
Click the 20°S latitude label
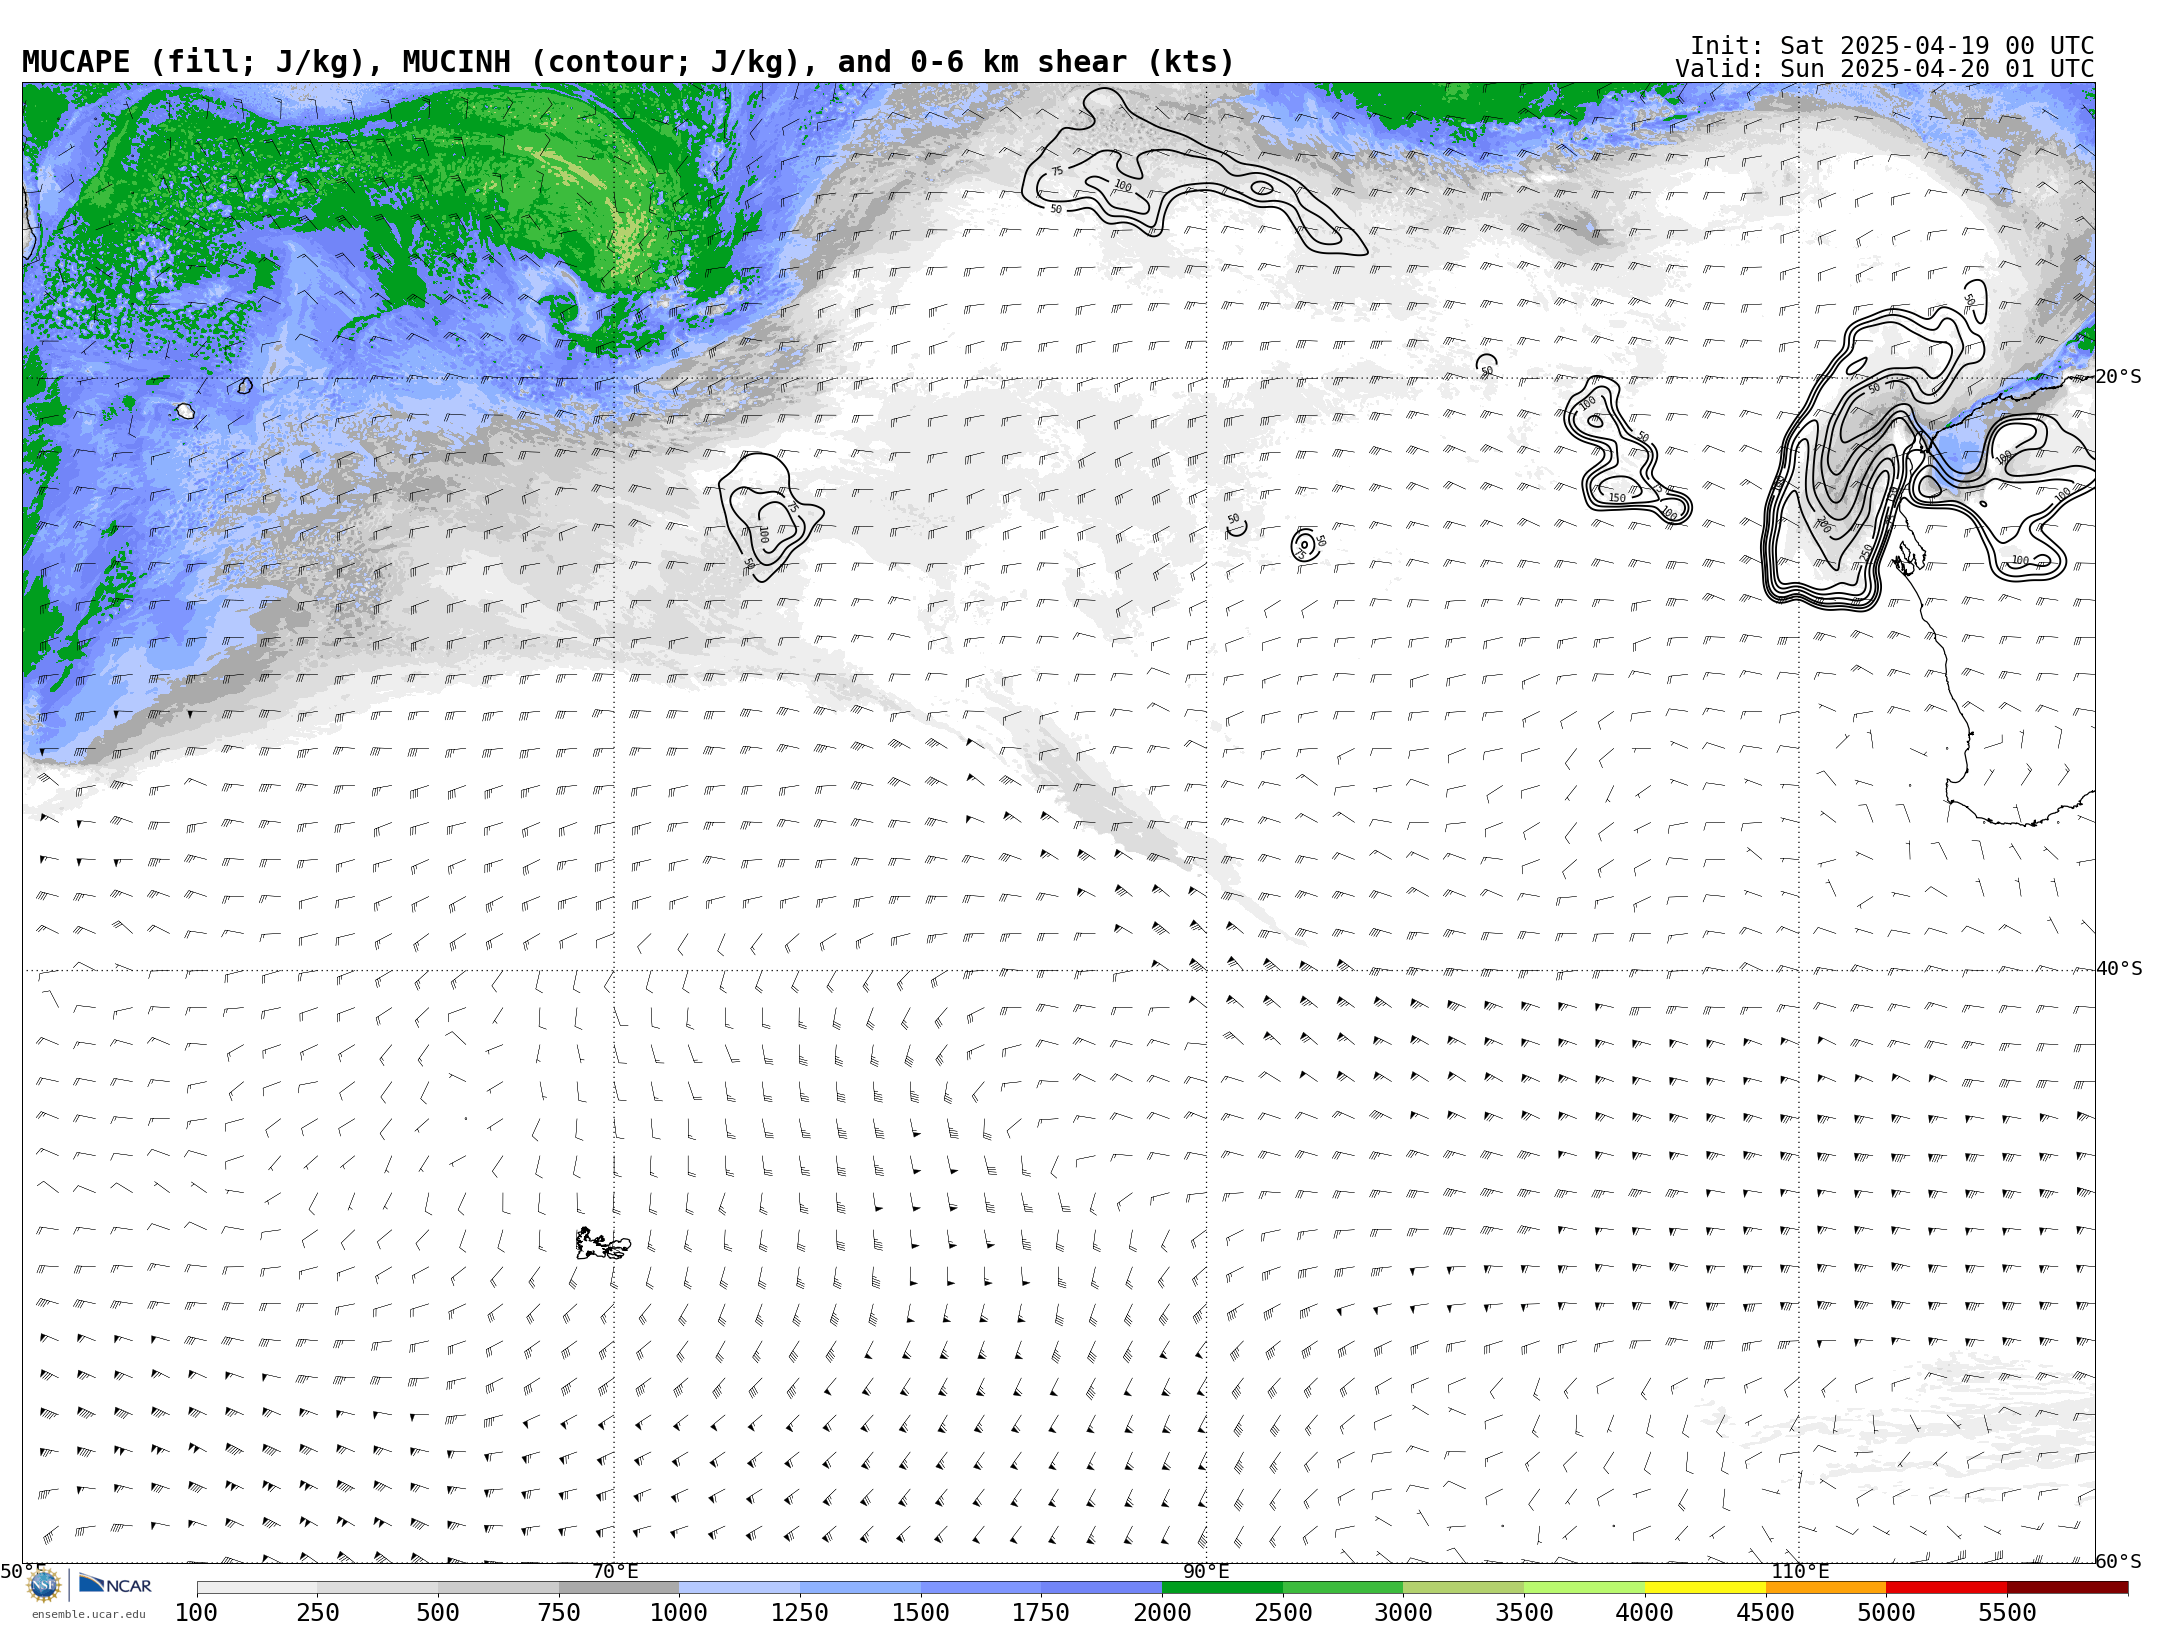point(2119,377)
